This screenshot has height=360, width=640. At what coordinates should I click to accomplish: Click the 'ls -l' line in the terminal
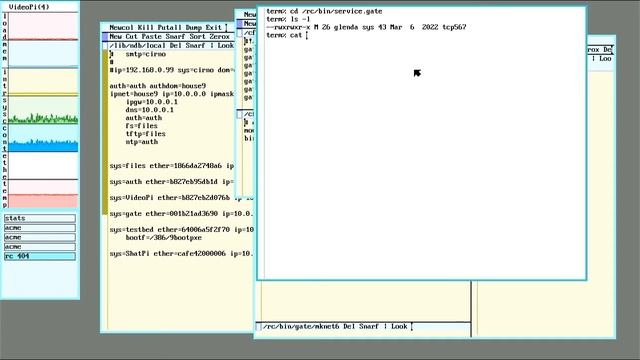click(x=288, y=19)
